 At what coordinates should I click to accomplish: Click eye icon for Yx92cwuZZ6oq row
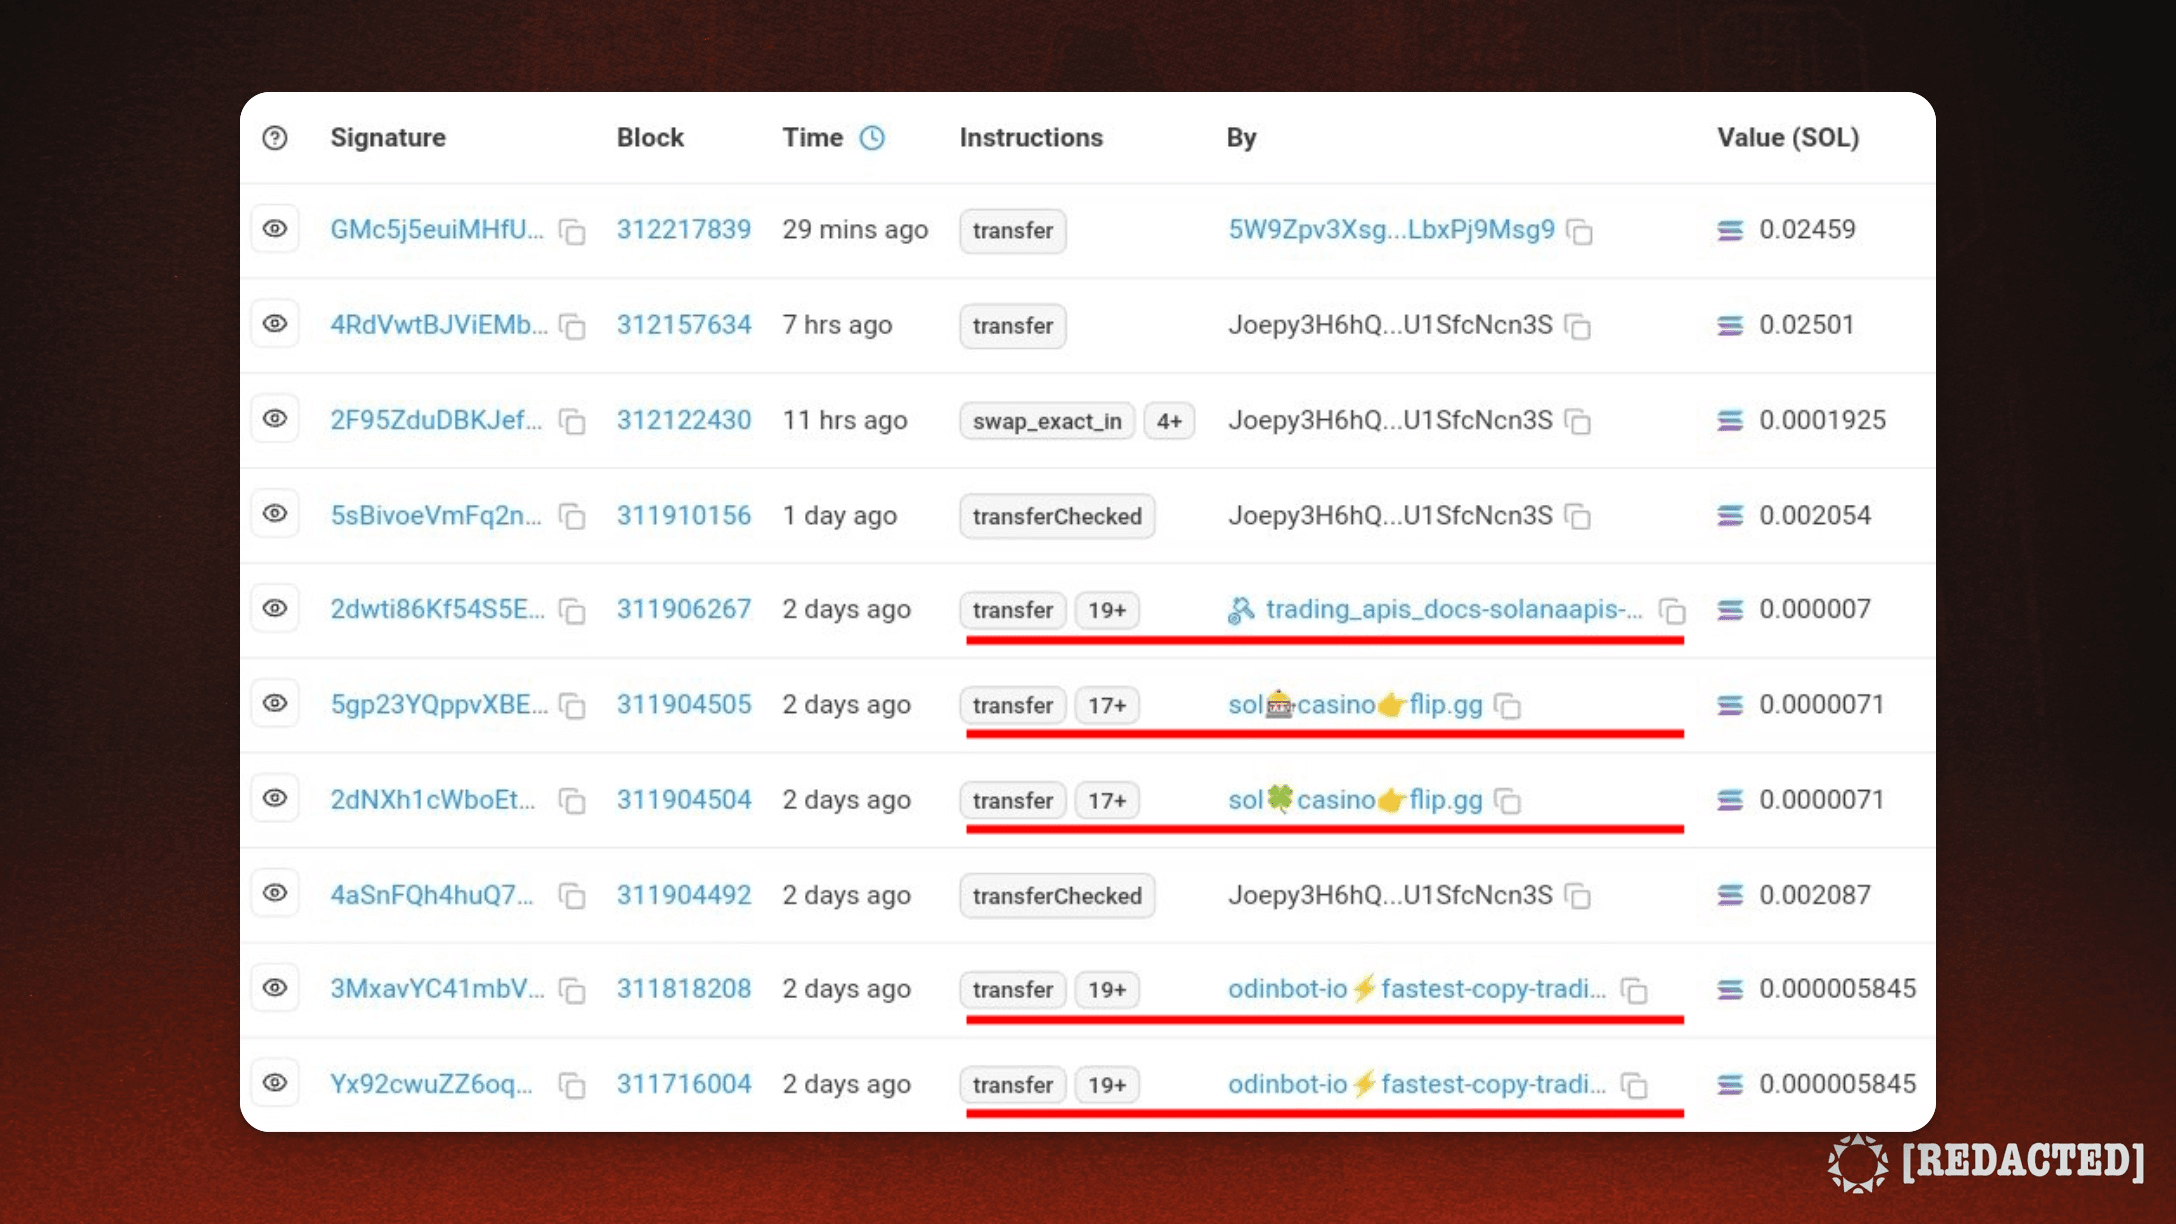[275, 1084]
